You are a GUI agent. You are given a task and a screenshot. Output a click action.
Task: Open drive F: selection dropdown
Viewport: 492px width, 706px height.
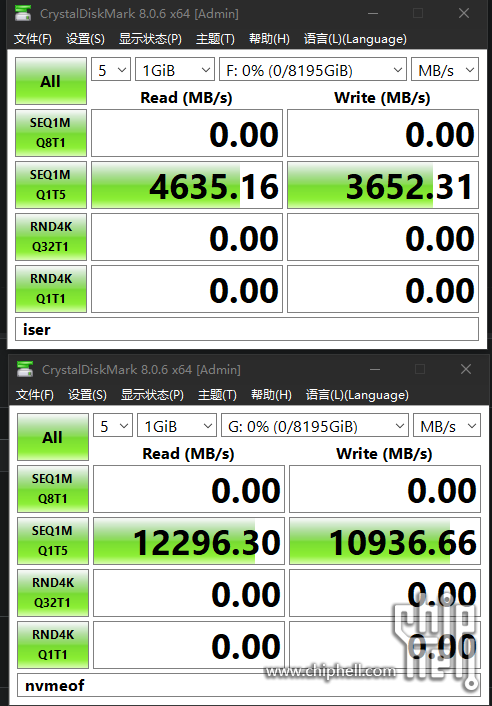(313, 70)
